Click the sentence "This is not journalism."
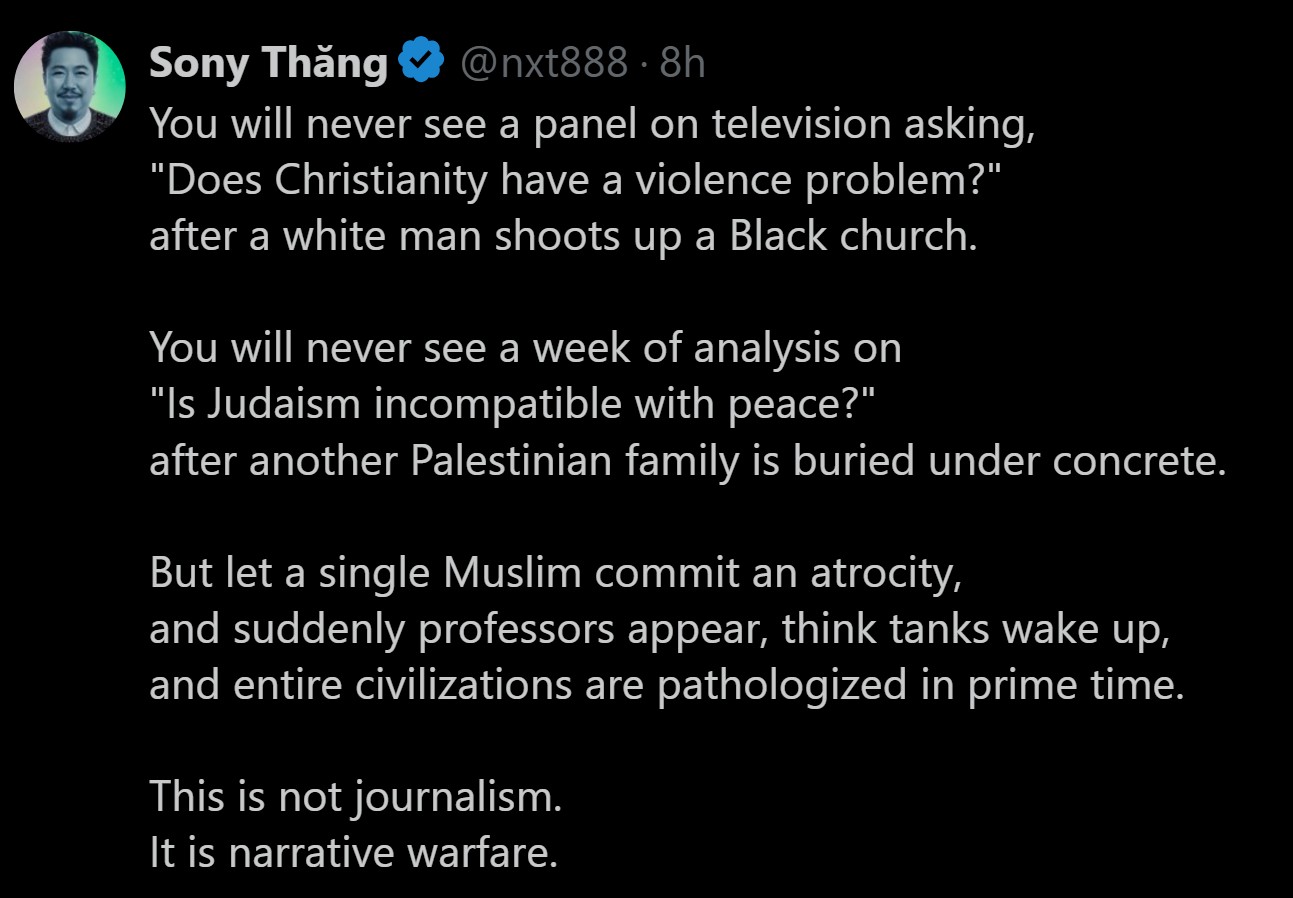Viewport: 1293px width, 898px height. [x=356, y=796]
